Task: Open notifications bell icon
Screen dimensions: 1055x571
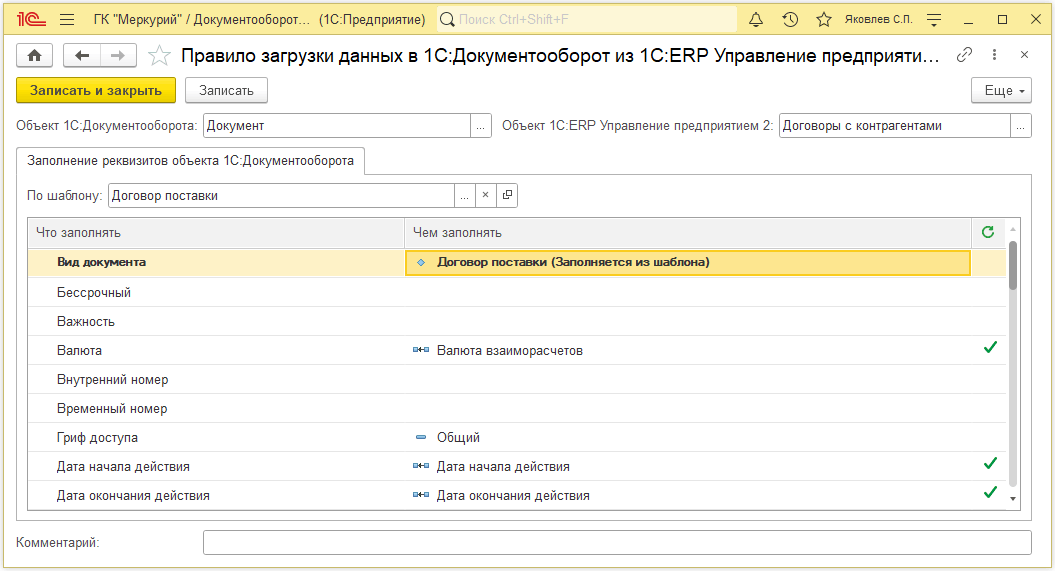Action: [x=756, y=20]
